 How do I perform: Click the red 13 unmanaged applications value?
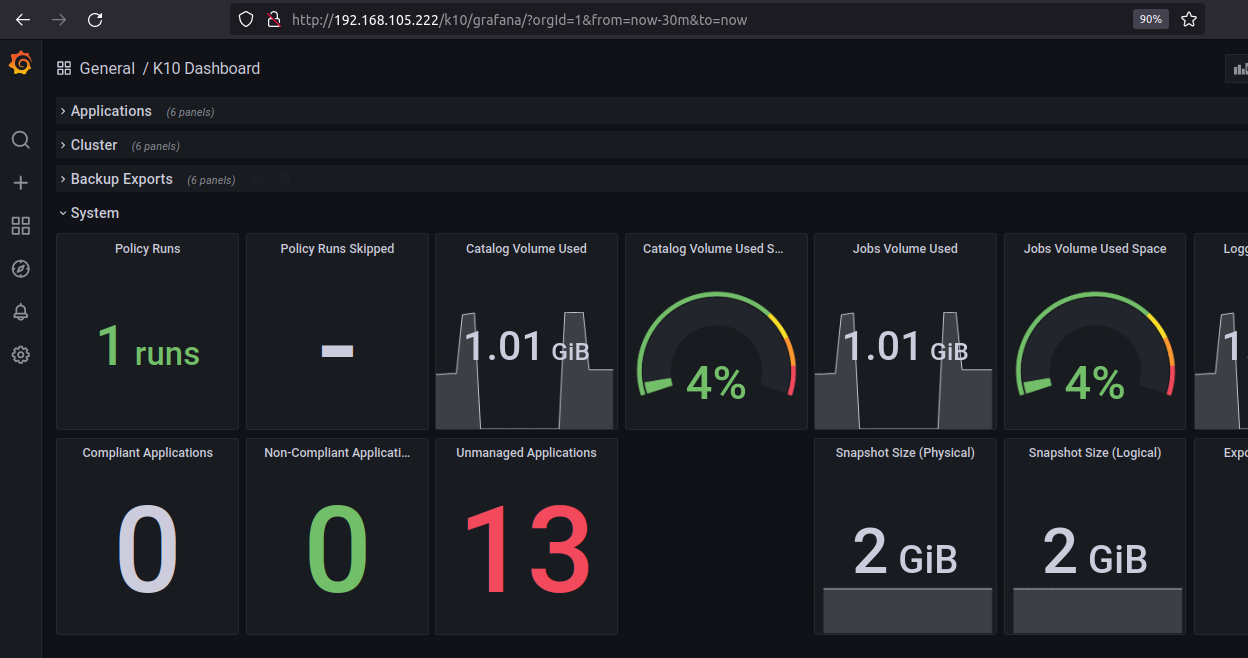[x=526, y=550]
